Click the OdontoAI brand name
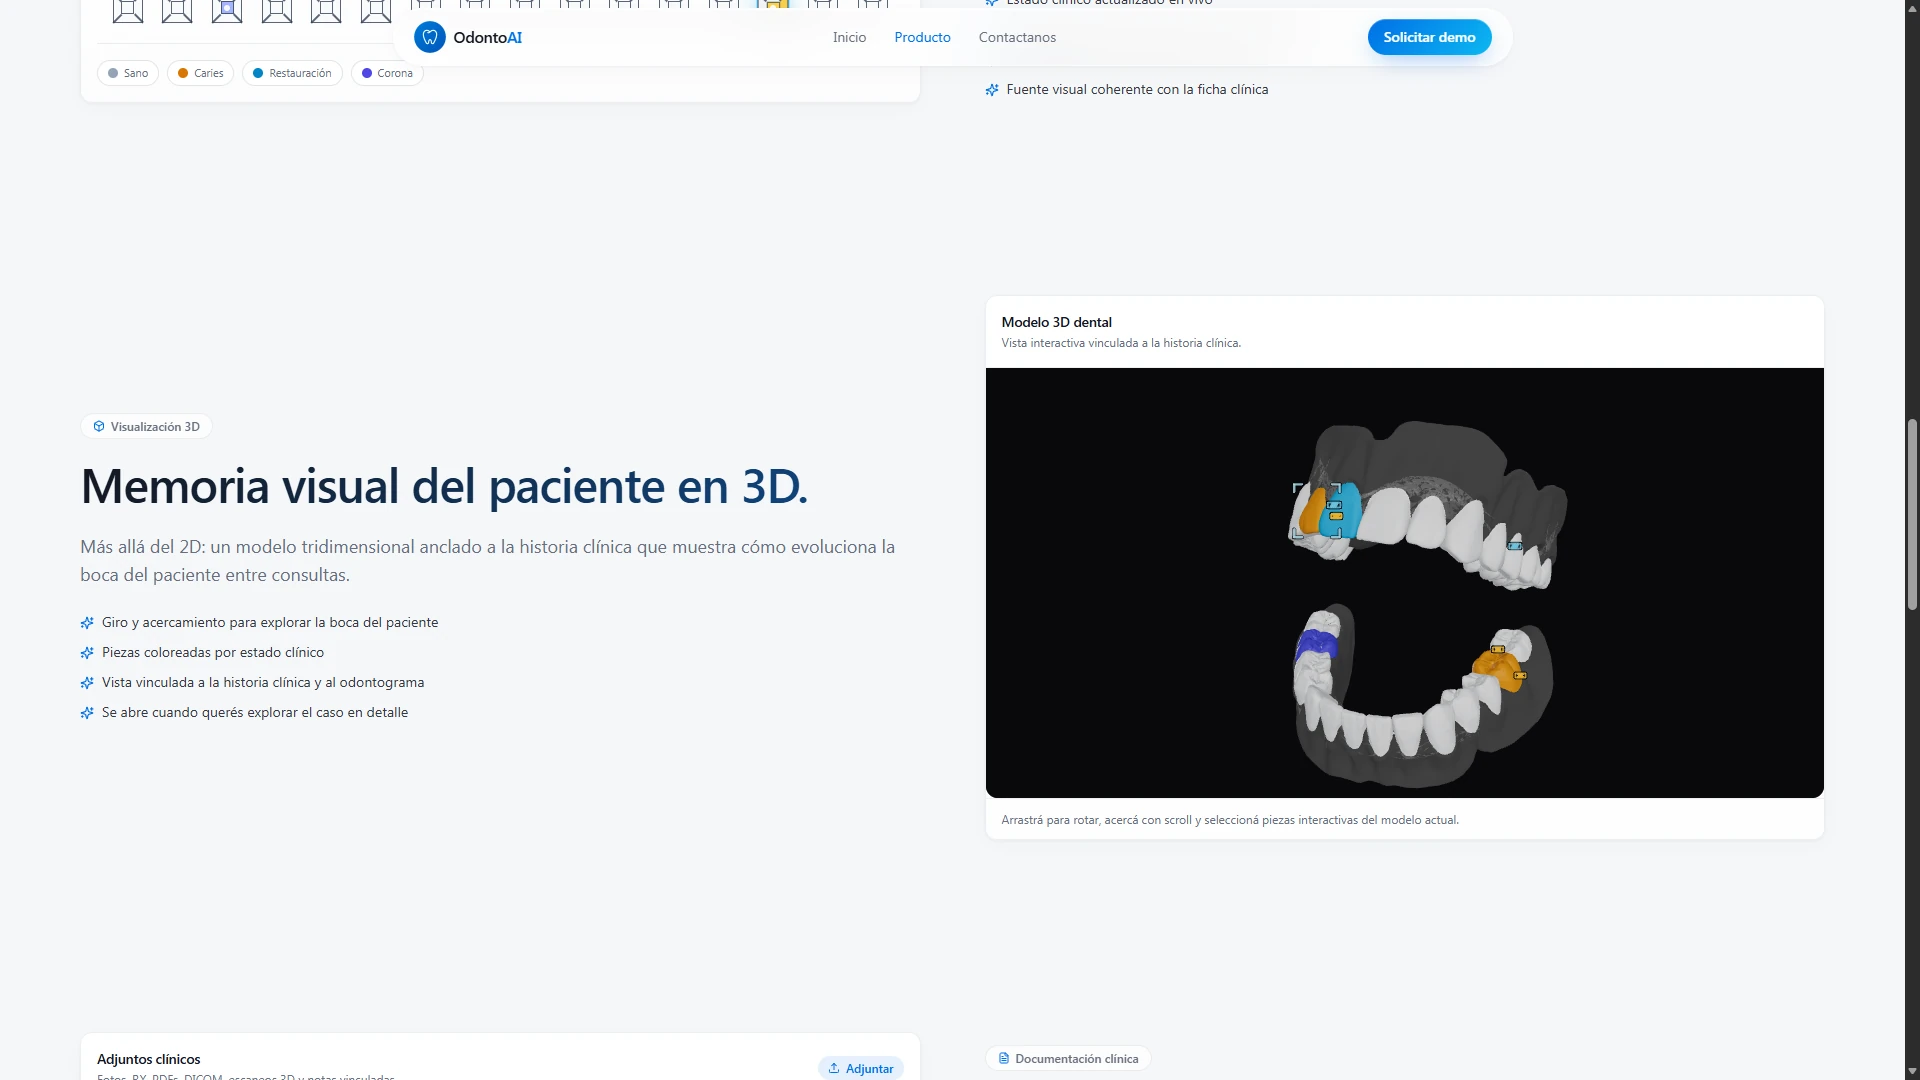The width and height of the screenshot is (1920, 1080). click(x=487, y=37)
